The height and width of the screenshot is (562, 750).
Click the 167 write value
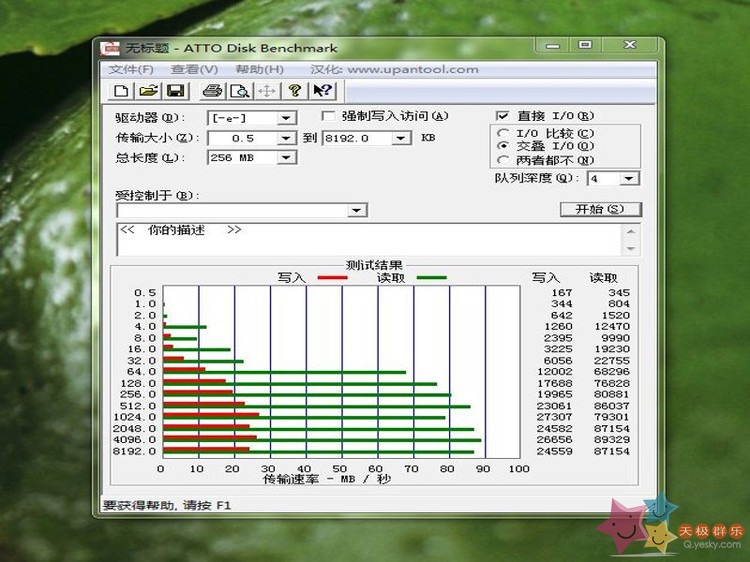562,292
